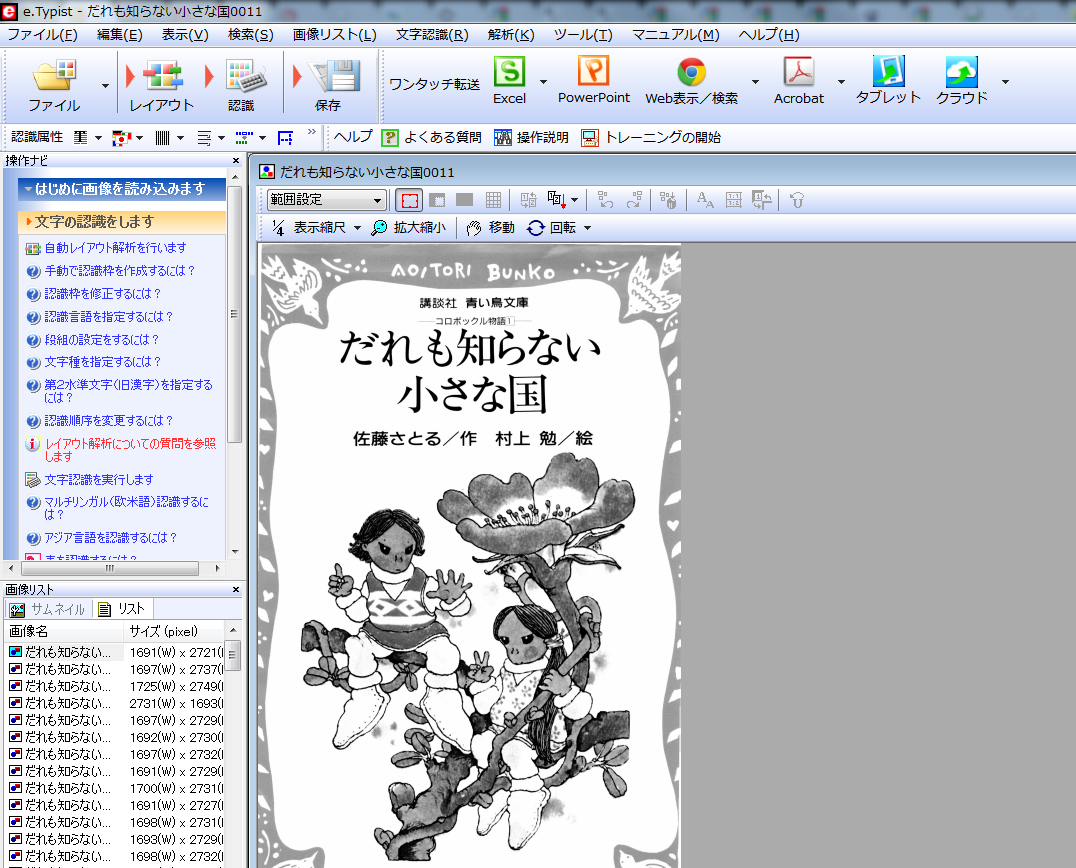Viewport: 1076px width, 868px height.
Task: Click the PowerPoint transfer icon
Action: coord(594,74)
